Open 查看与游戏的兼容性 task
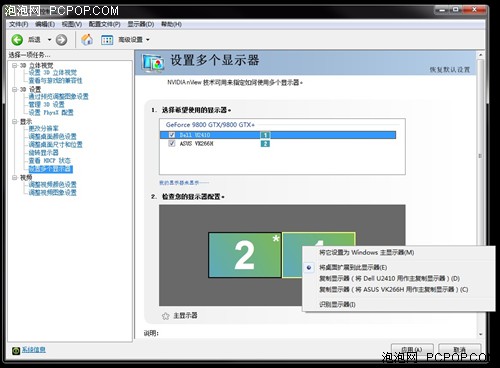Viewport: 500px width, 368px height. tap(55, 81)
